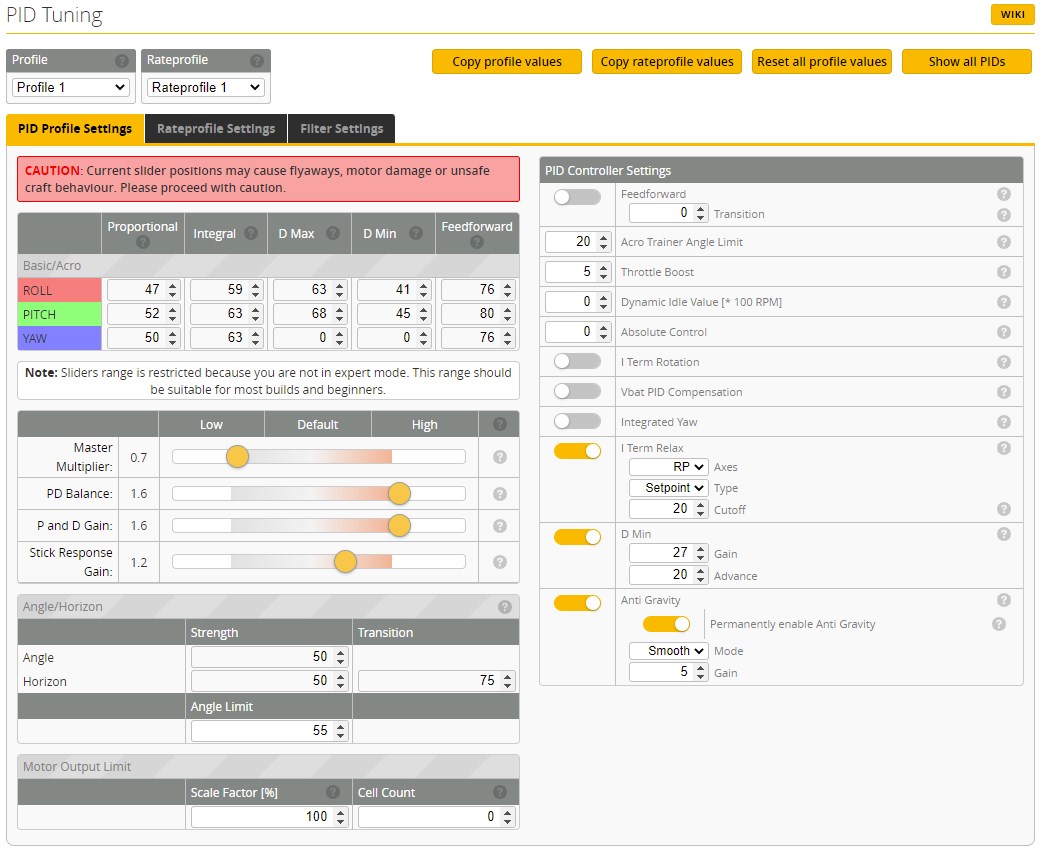1040x853 pixels.
Task: Open the Filter Settings tab
Action: tap(341, 129)
